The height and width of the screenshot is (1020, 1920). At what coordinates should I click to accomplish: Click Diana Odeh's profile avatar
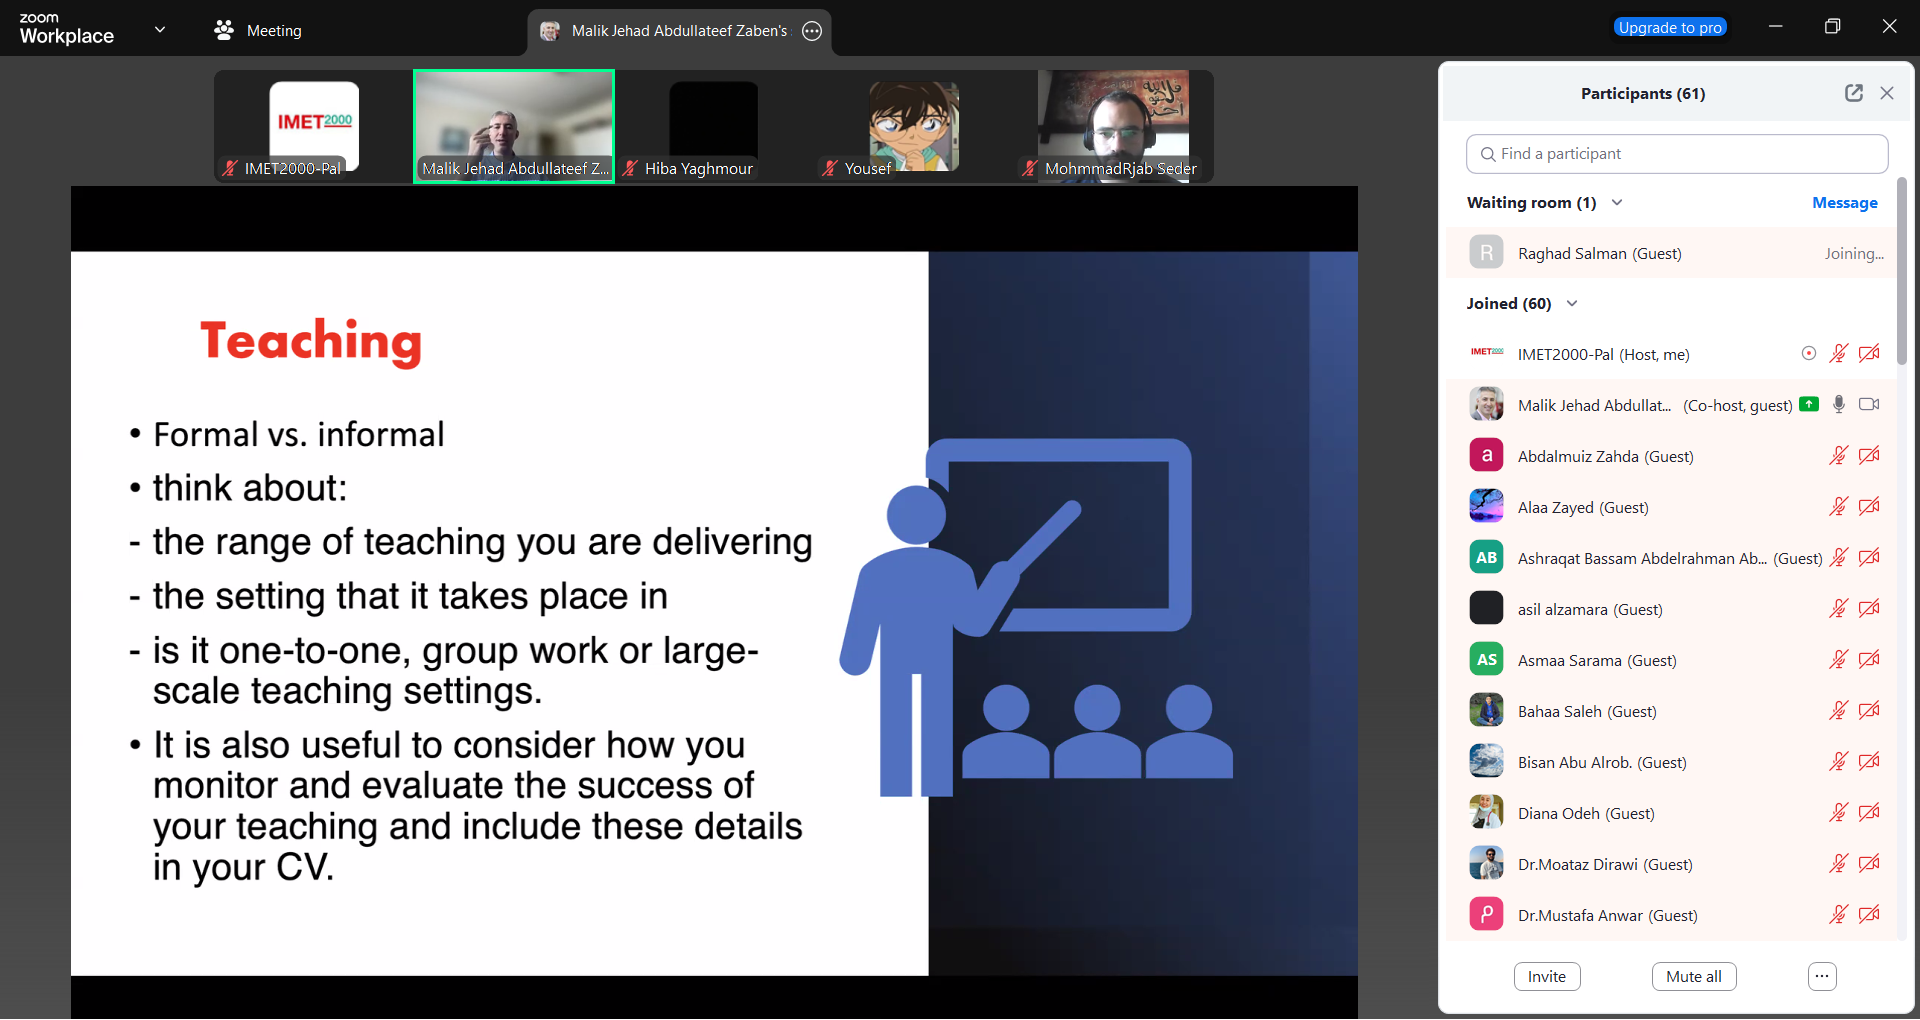pos(1486,813)
